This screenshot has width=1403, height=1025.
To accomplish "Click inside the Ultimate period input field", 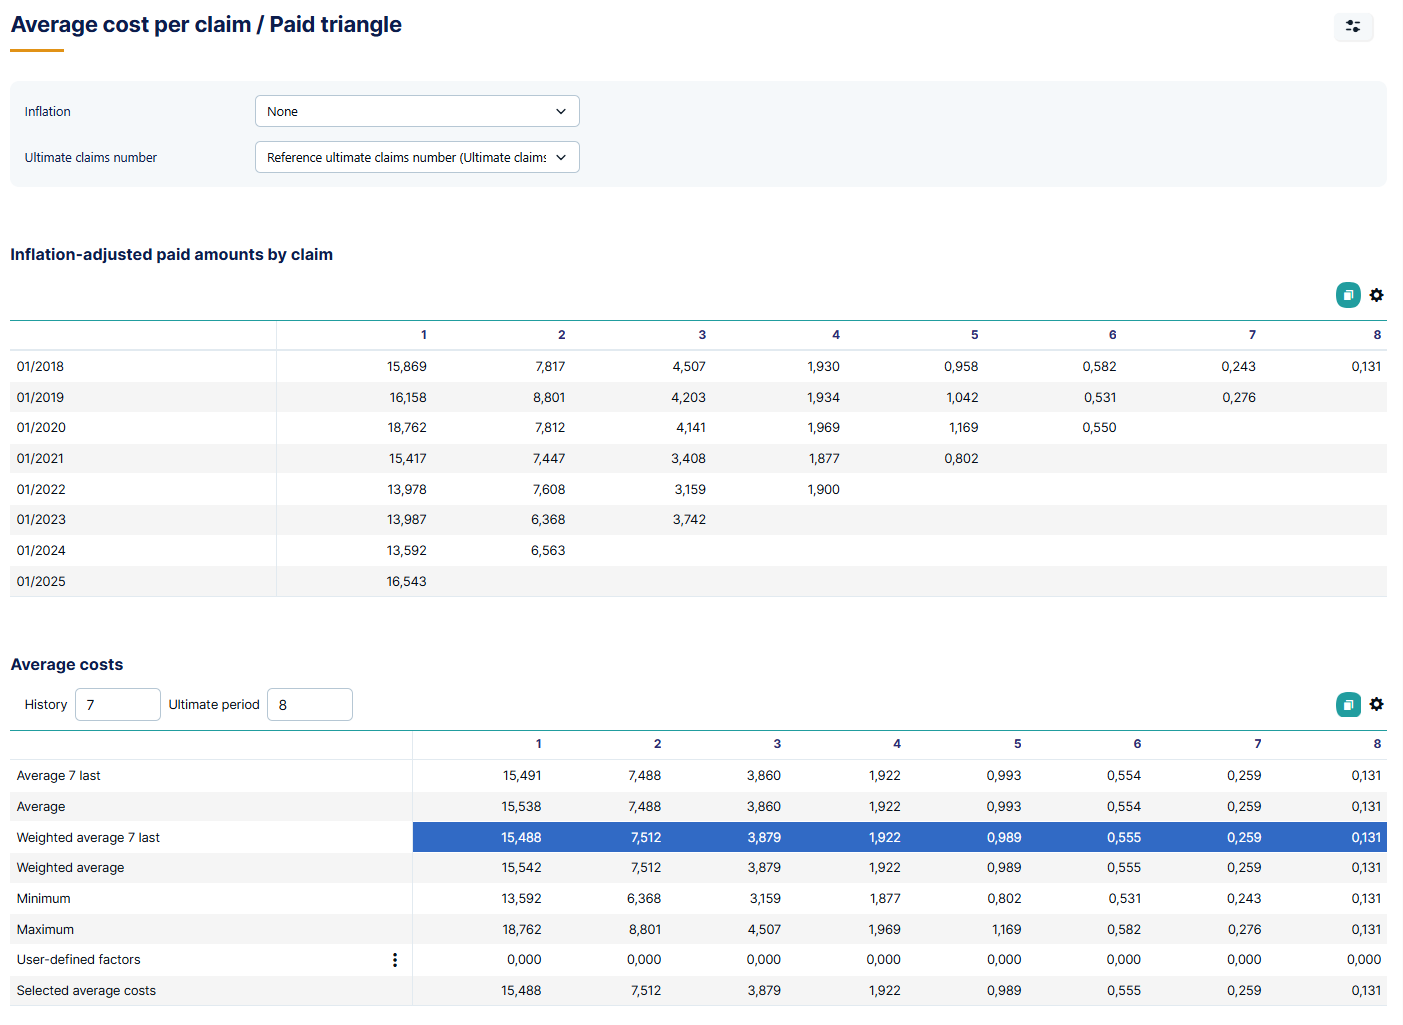I will point(309,704).
